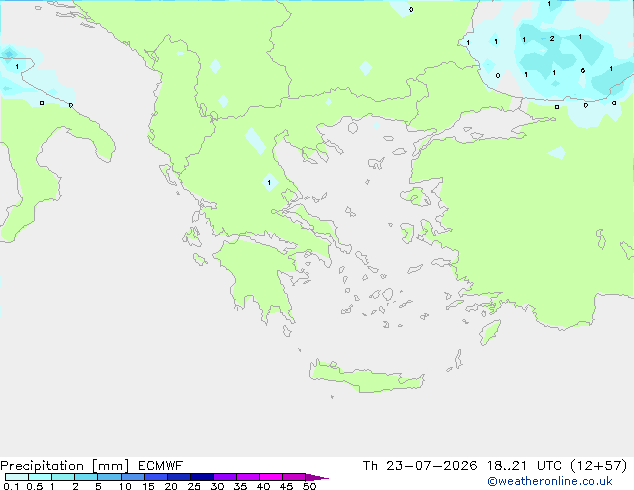Choose the 25–30 mm dark navy legend swatch

point(201,477)
